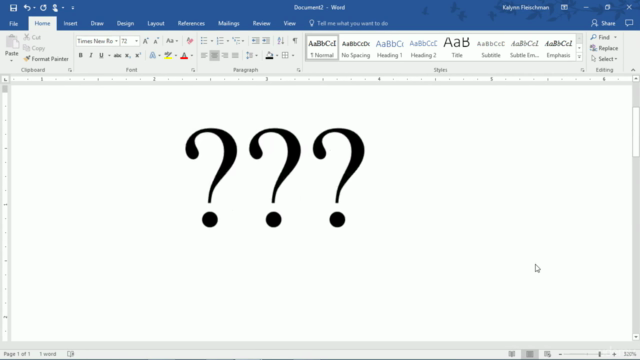Cut the selected text
This screenshot has width=640, height=360.
click(32, 37)
